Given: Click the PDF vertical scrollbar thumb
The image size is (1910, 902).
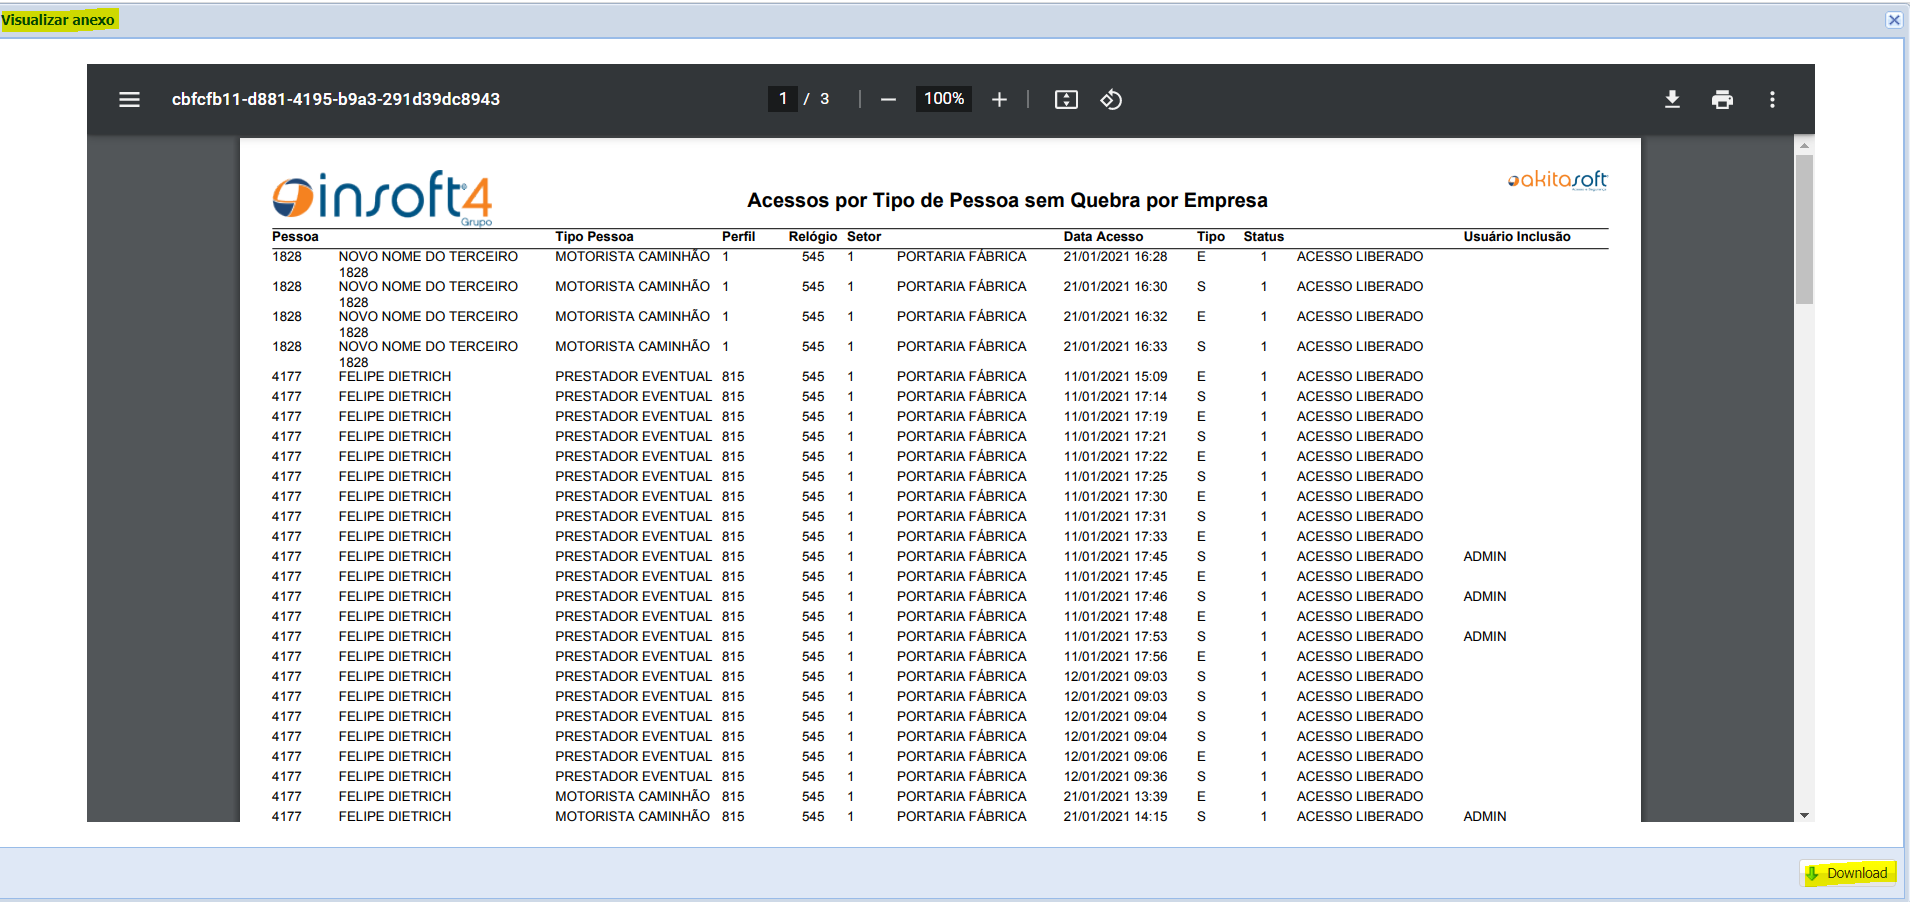Looking at the screenshot, I should pos(1804,229).
